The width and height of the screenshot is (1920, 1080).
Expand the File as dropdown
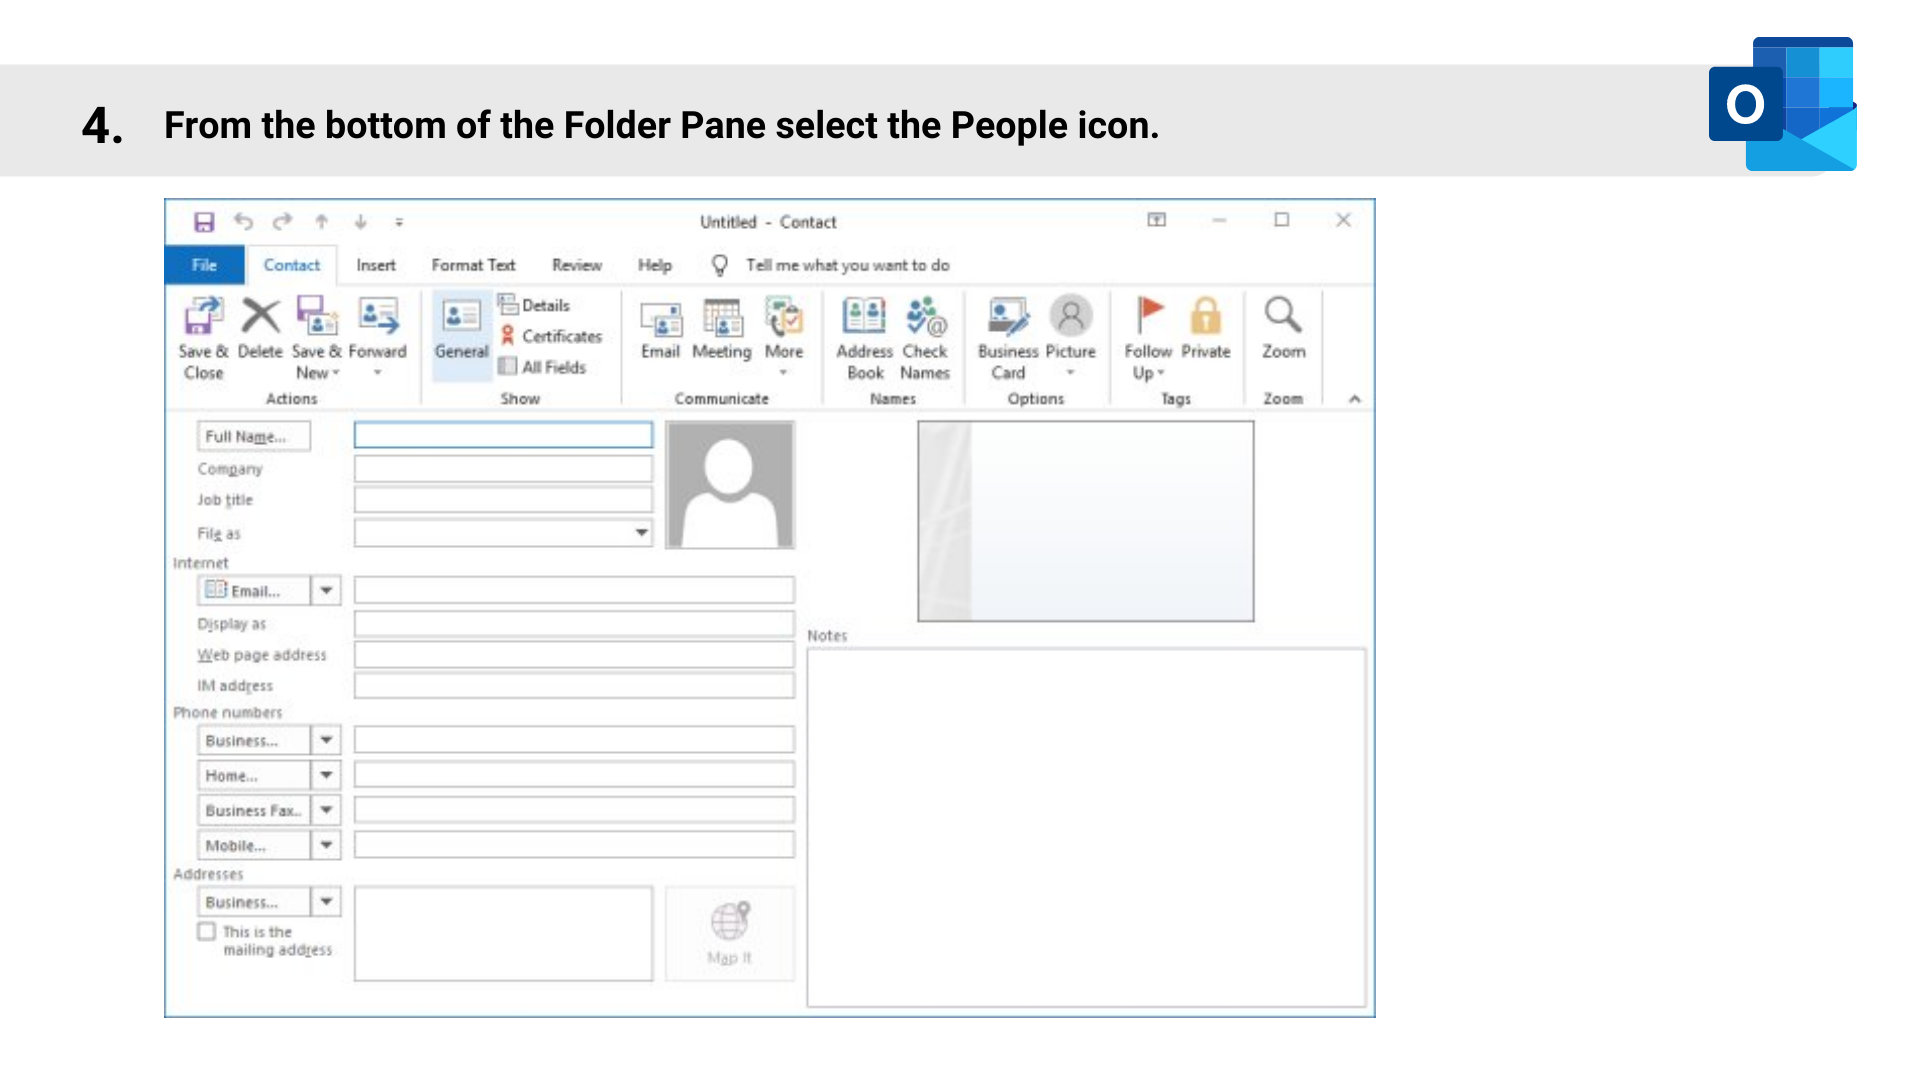click(641, 533)
